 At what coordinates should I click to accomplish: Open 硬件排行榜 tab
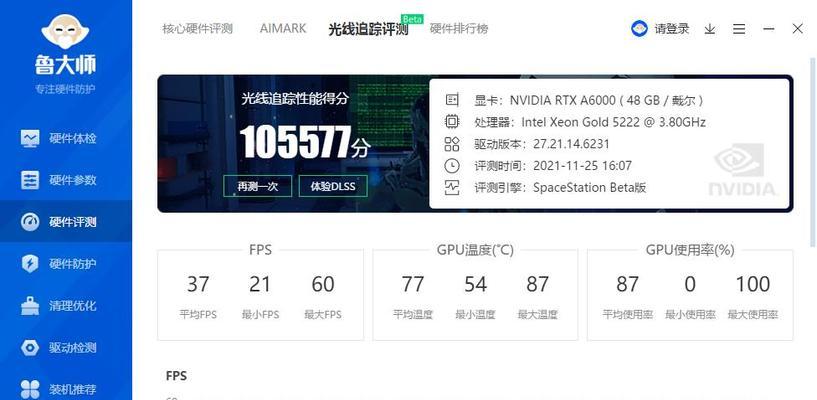click(459, 29)
